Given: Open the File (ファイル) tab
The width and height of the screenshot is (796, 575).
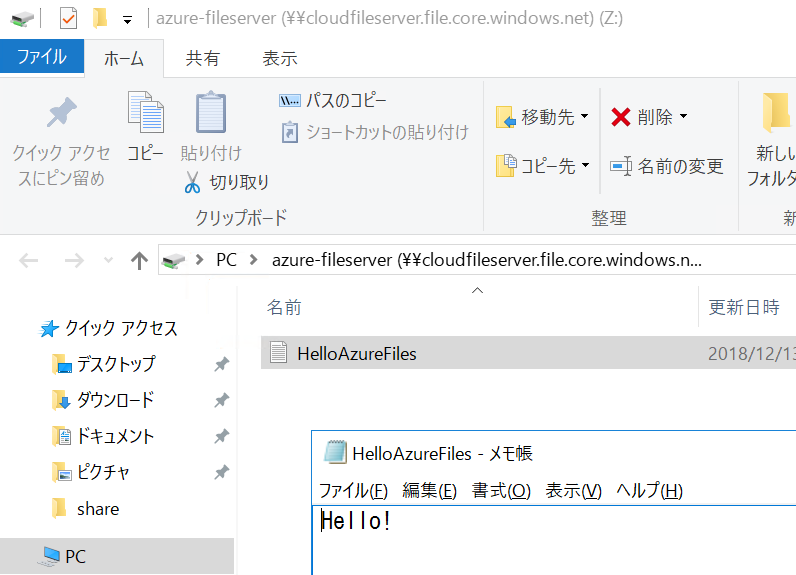Looking at the screenshot, I should (x=42, y=57).
